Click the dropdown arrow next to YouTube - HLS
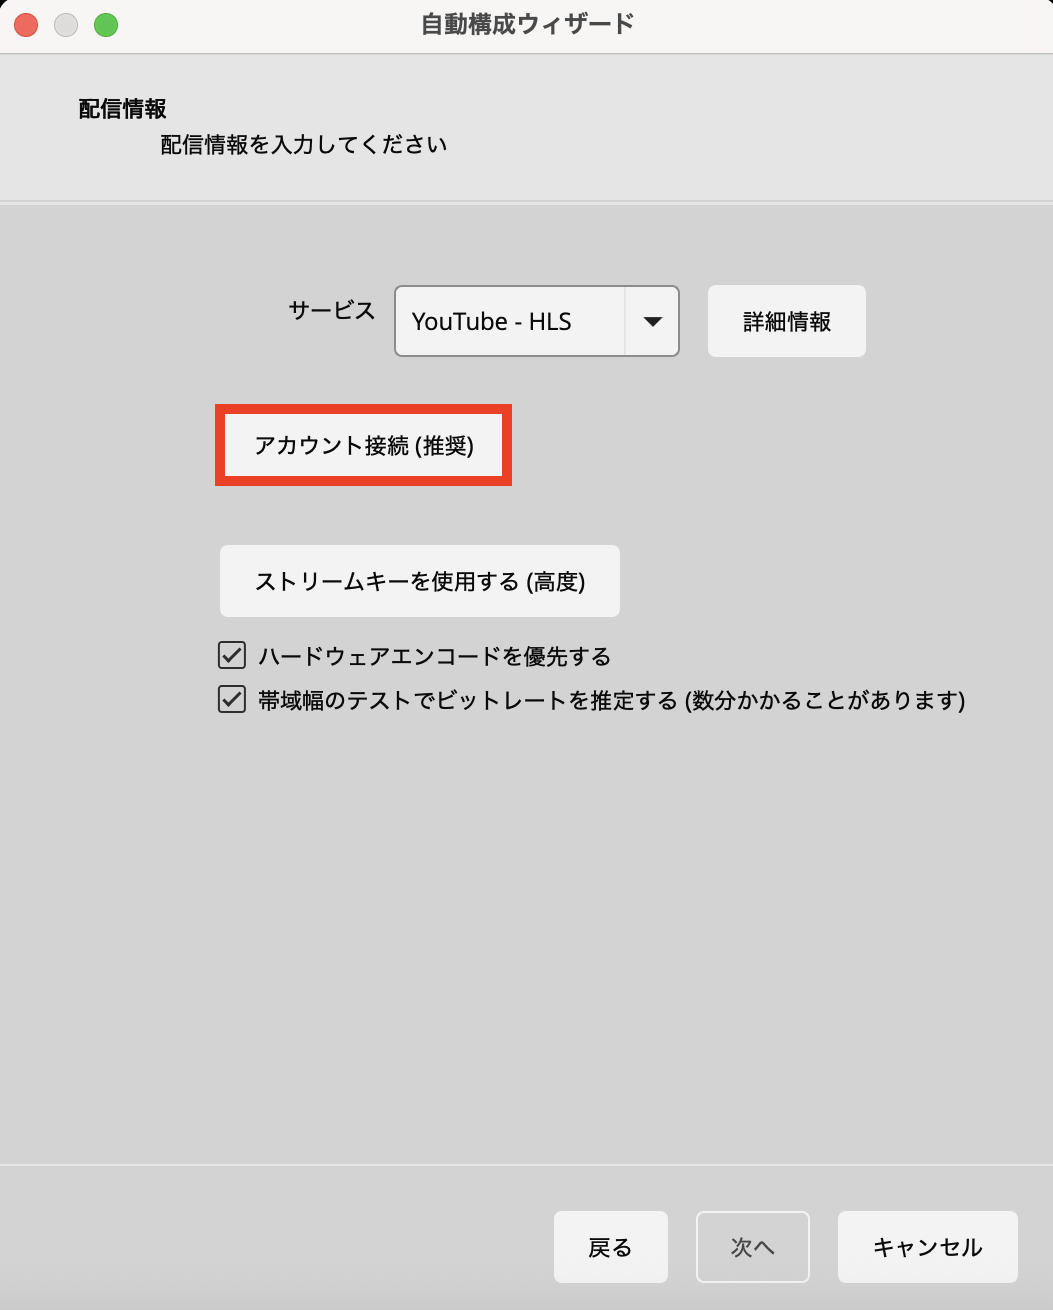This screenshot has height=1310, width=1053. pos(653,321)
